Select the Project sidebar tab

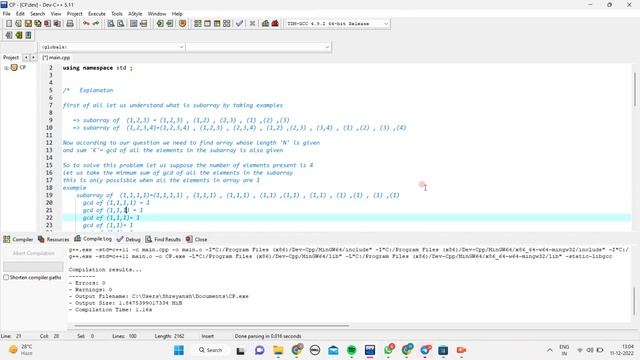click(x=11, y=58)
